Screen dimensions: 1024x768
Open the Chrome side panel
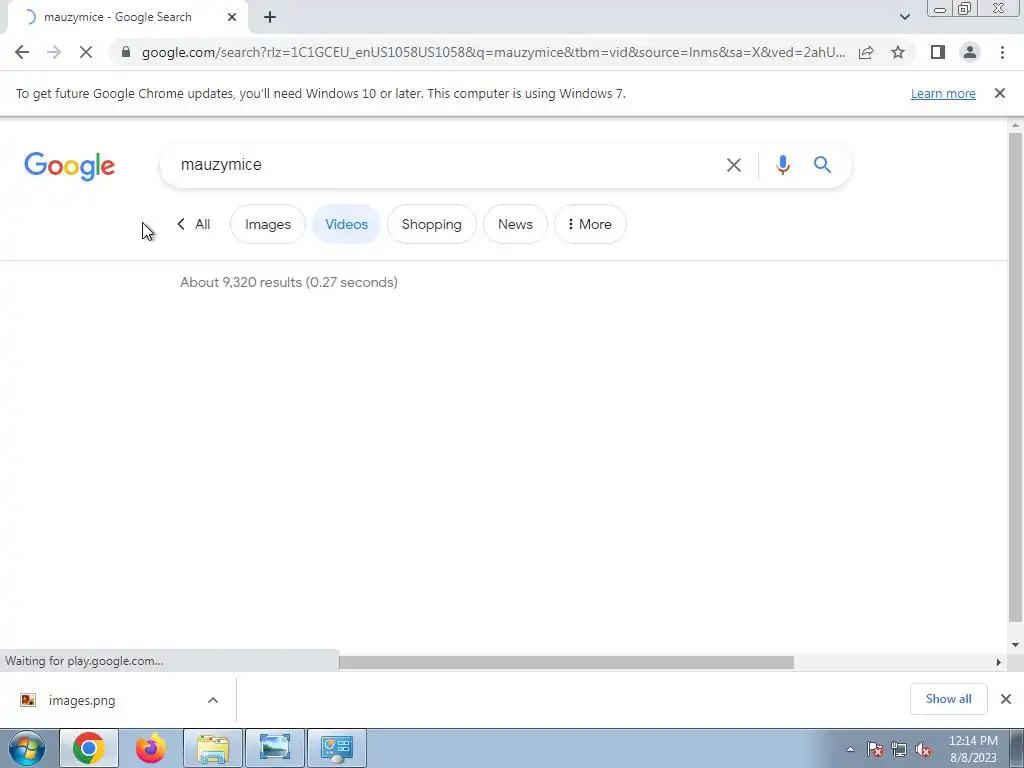click(x=938, y=52)
